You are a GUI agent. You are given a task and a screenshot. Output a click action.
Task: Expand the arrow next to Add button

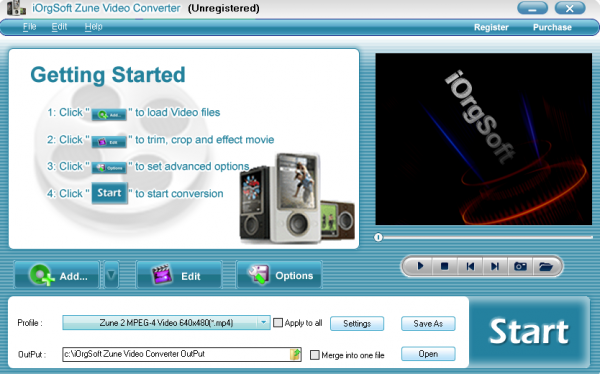(x=111, y=275)
